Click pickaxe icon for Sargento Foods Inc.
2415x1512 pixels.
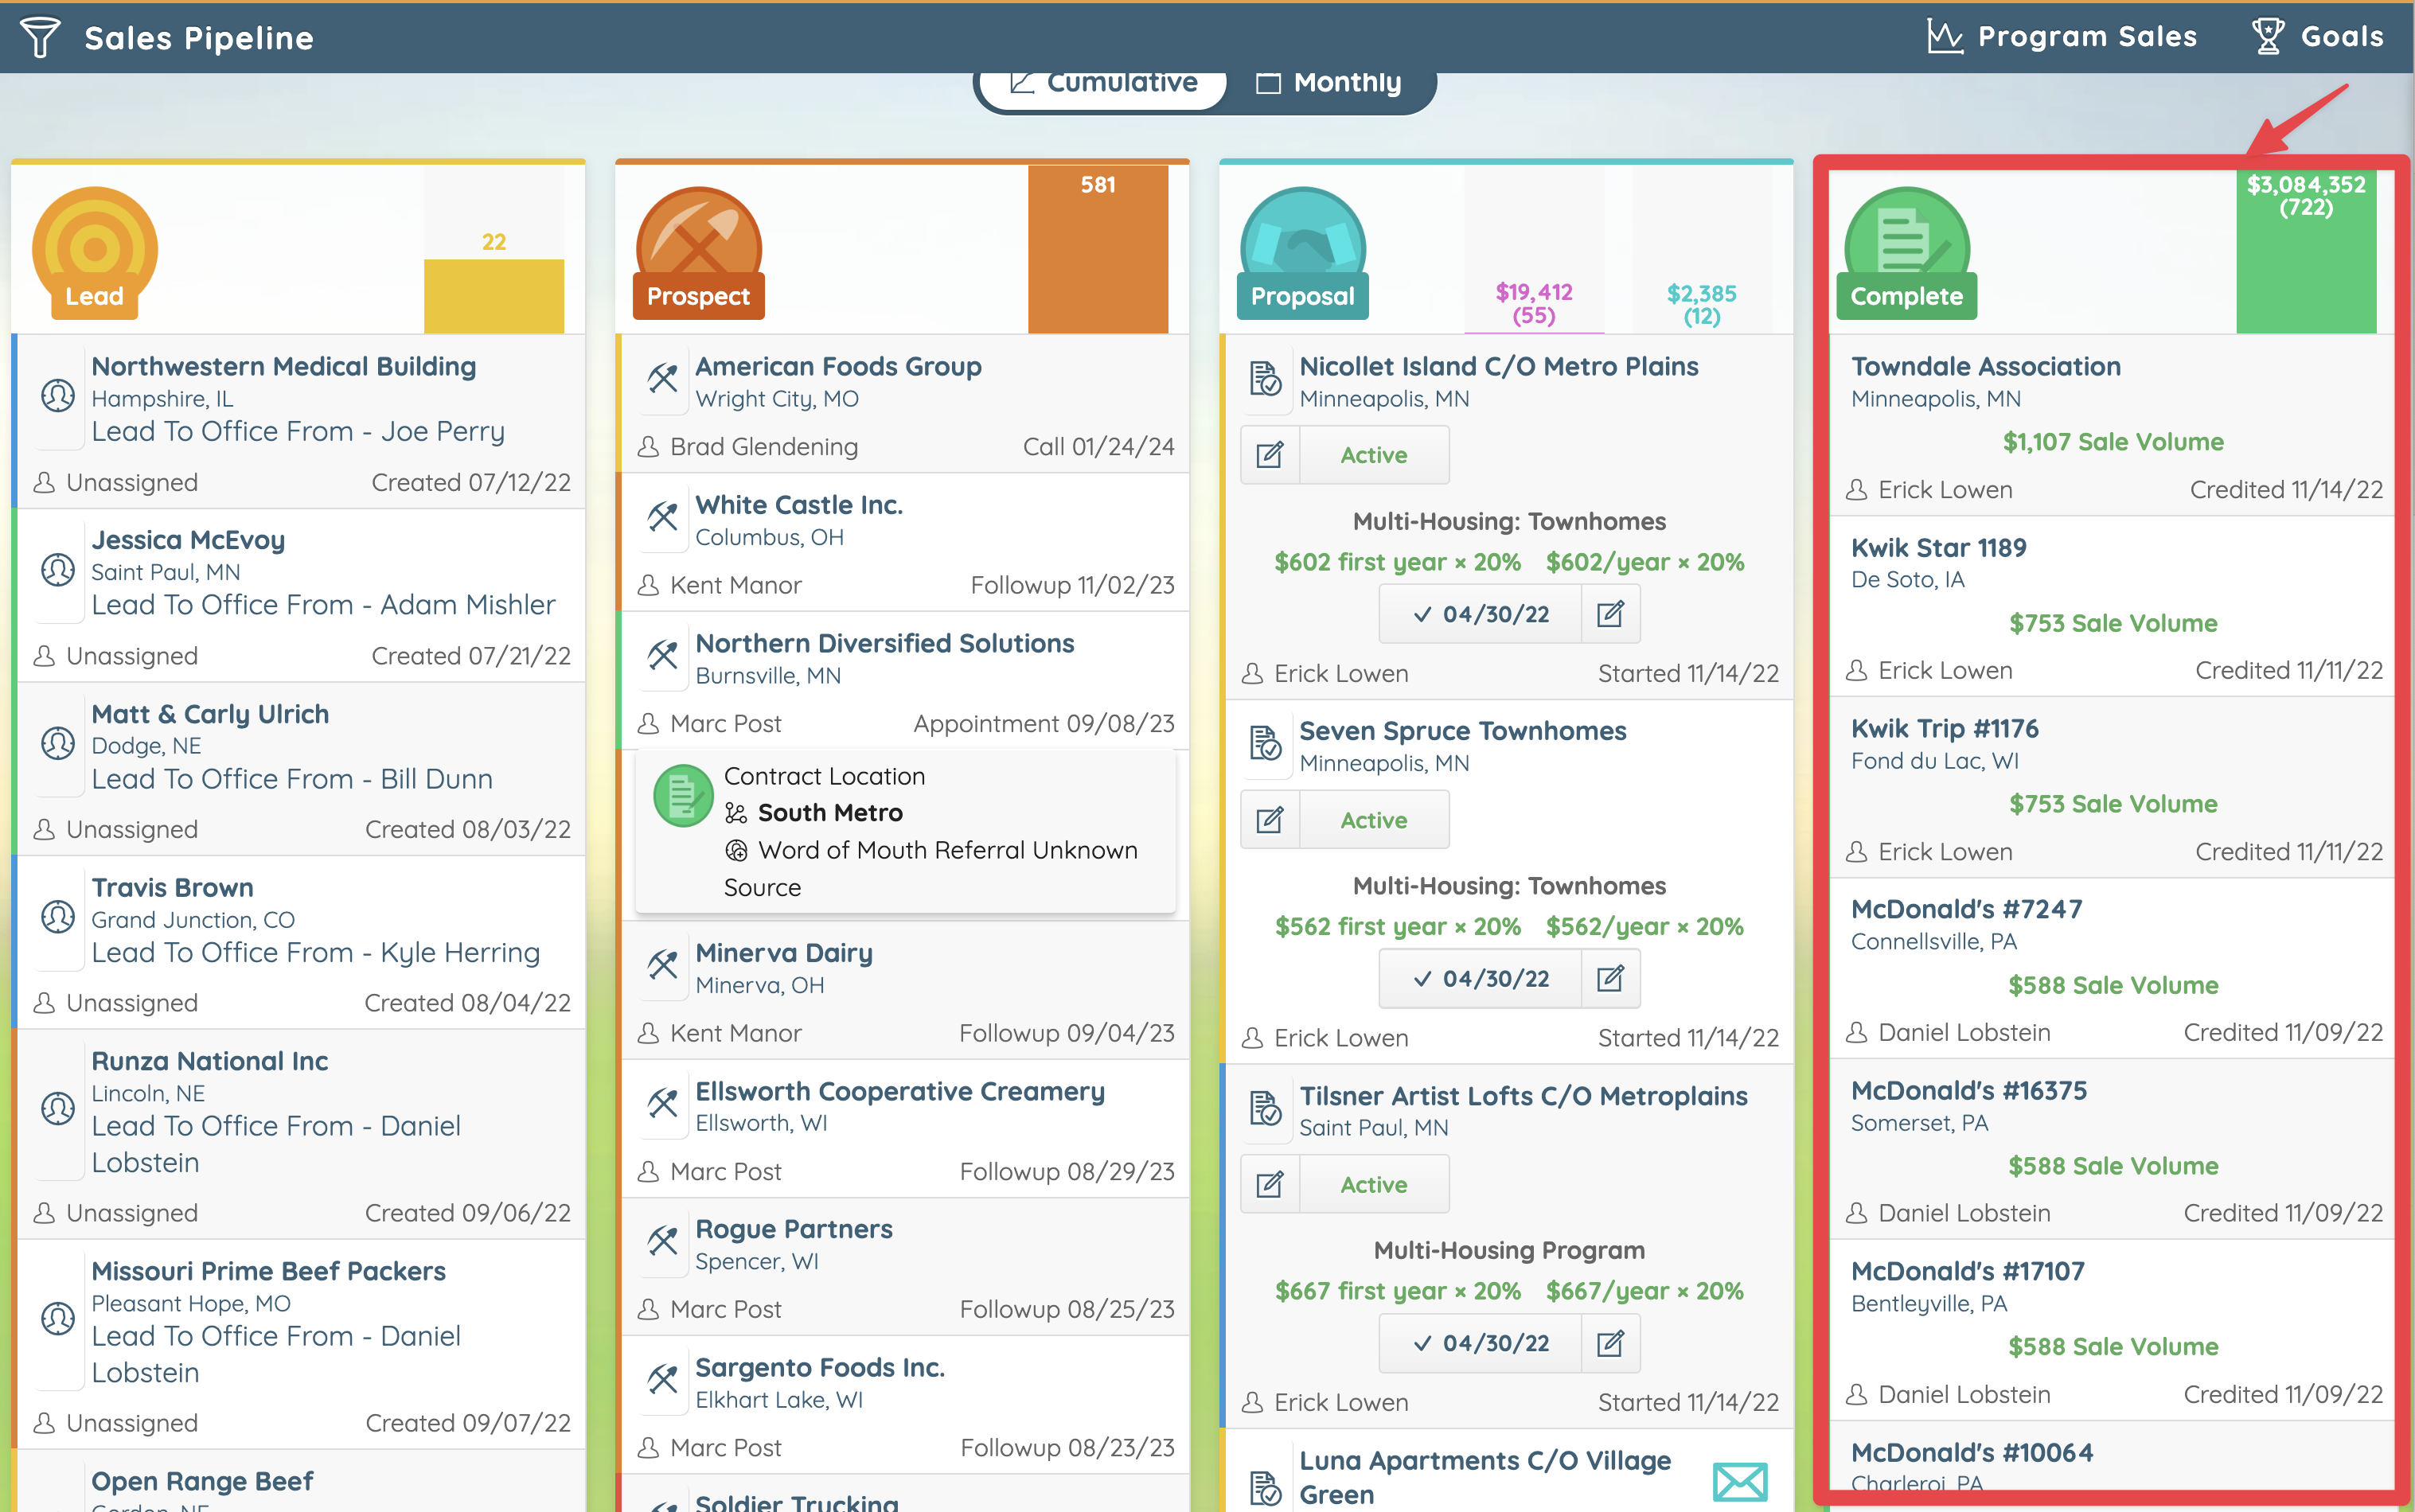(x=662, y=1380)
